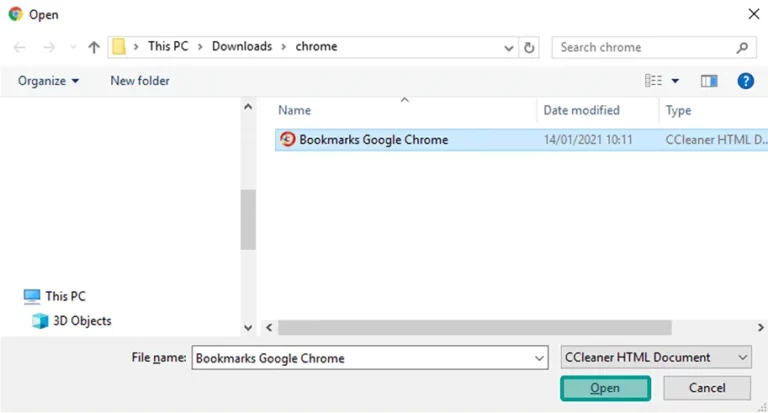Click the search magnifier icon

coord(742,48)
